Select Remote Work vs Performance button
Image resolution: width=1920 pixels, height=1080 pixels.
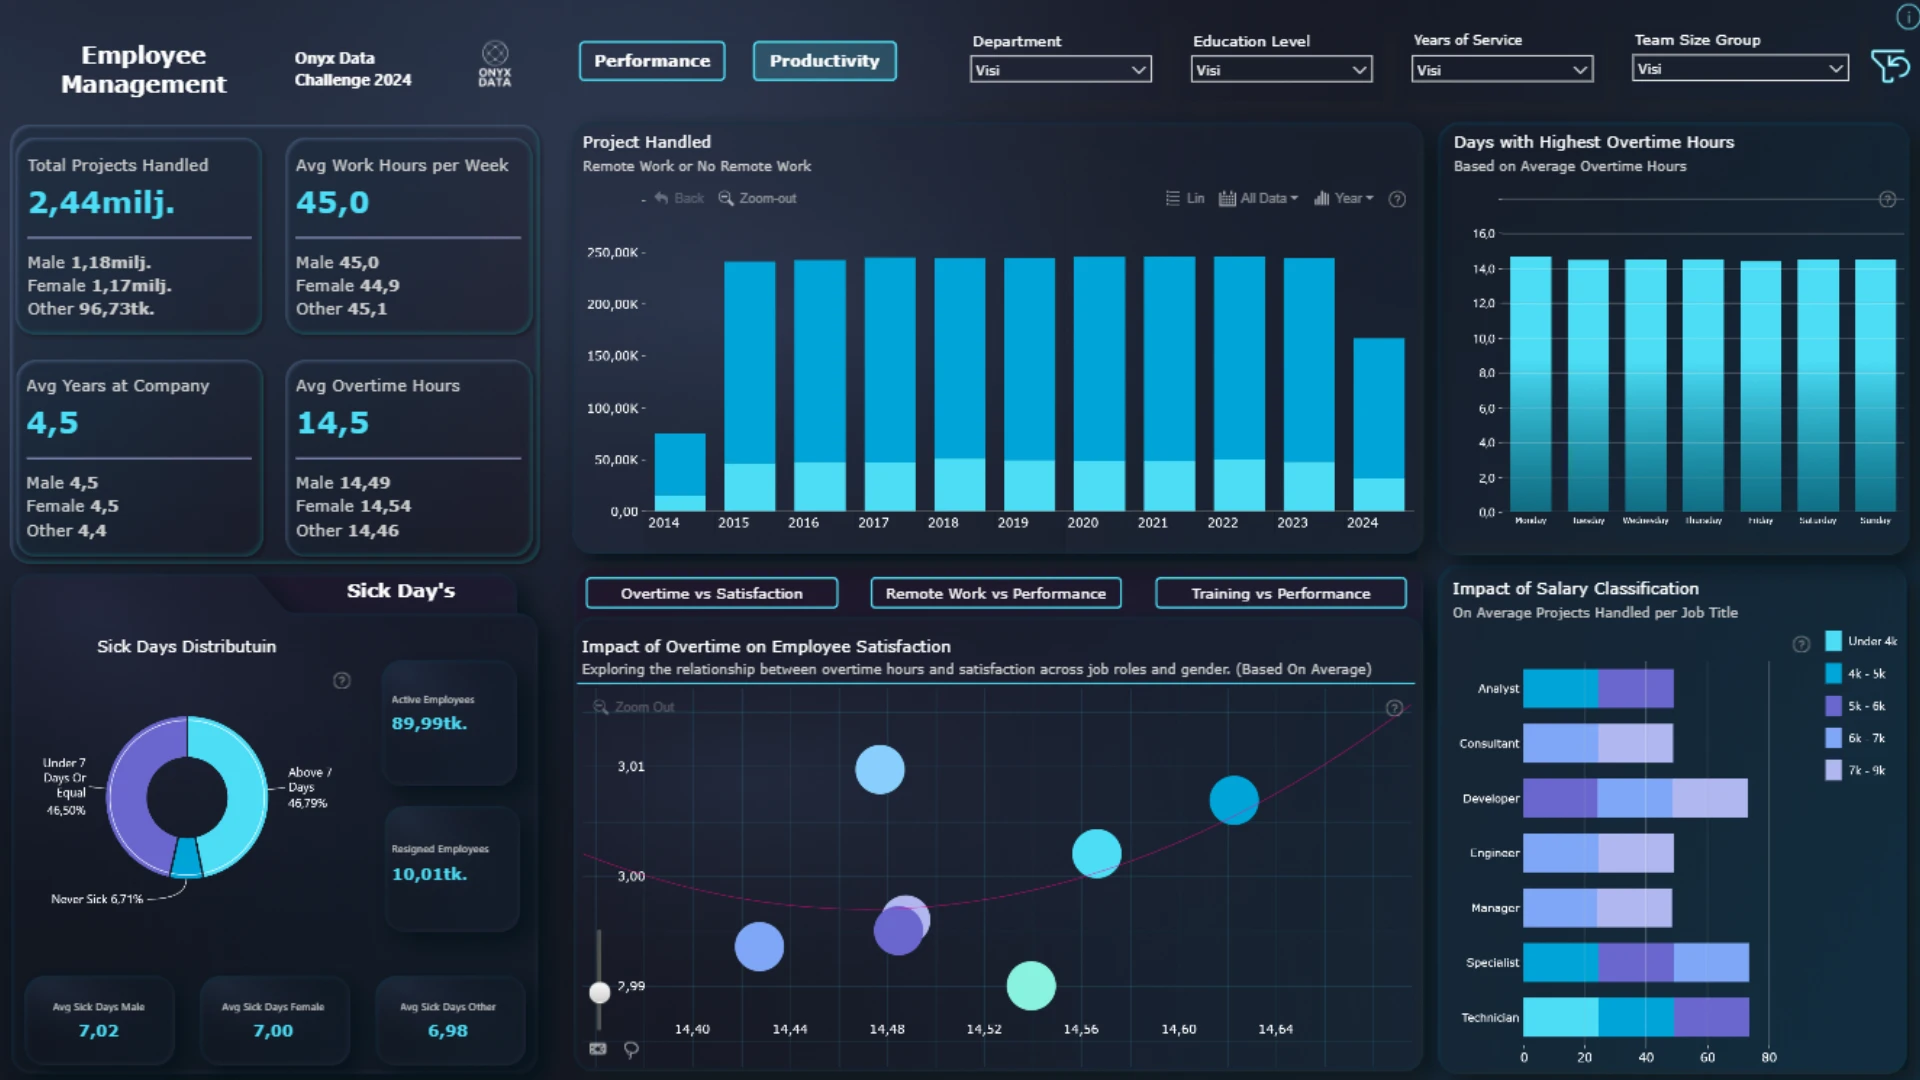[x=995, y=593]
